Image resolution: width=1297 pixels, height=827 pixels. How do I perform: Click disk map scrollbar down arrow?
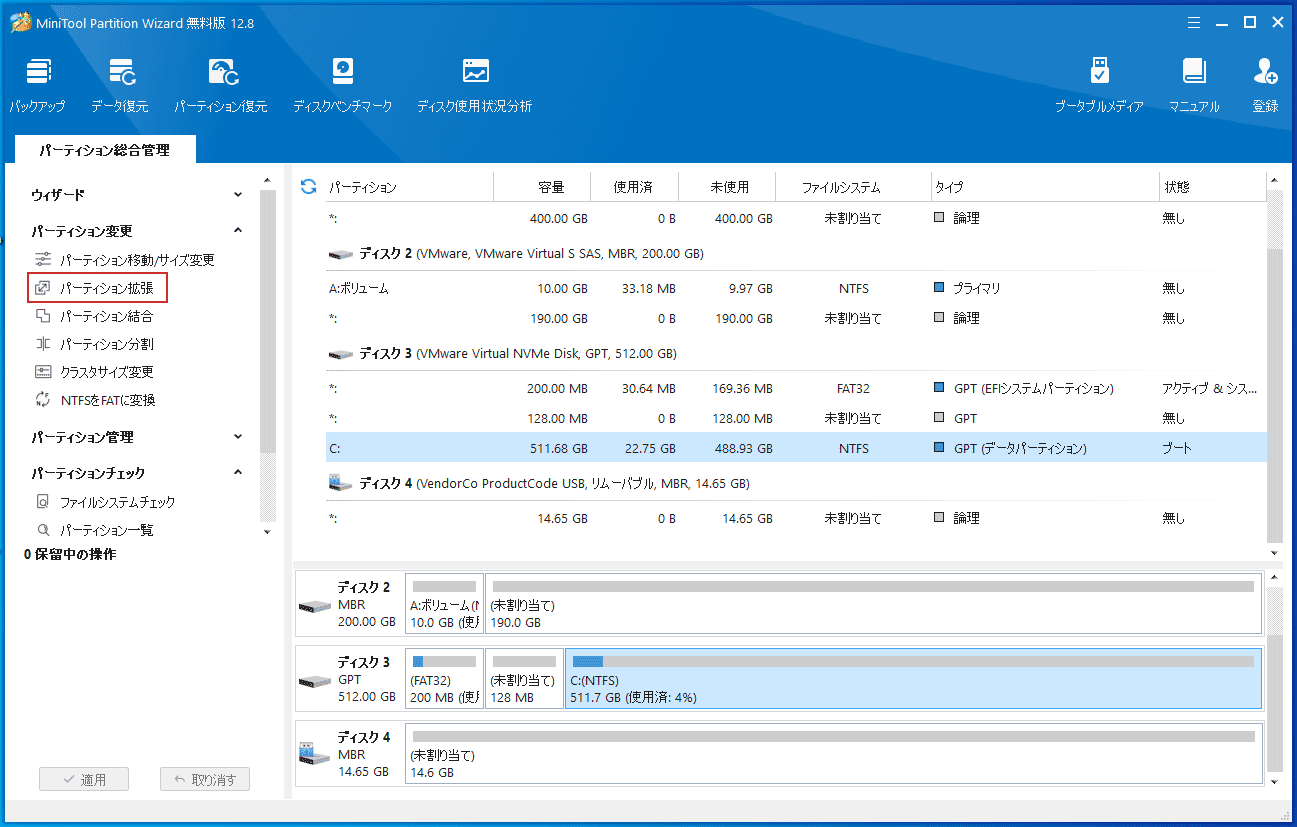coord(1274,781)
